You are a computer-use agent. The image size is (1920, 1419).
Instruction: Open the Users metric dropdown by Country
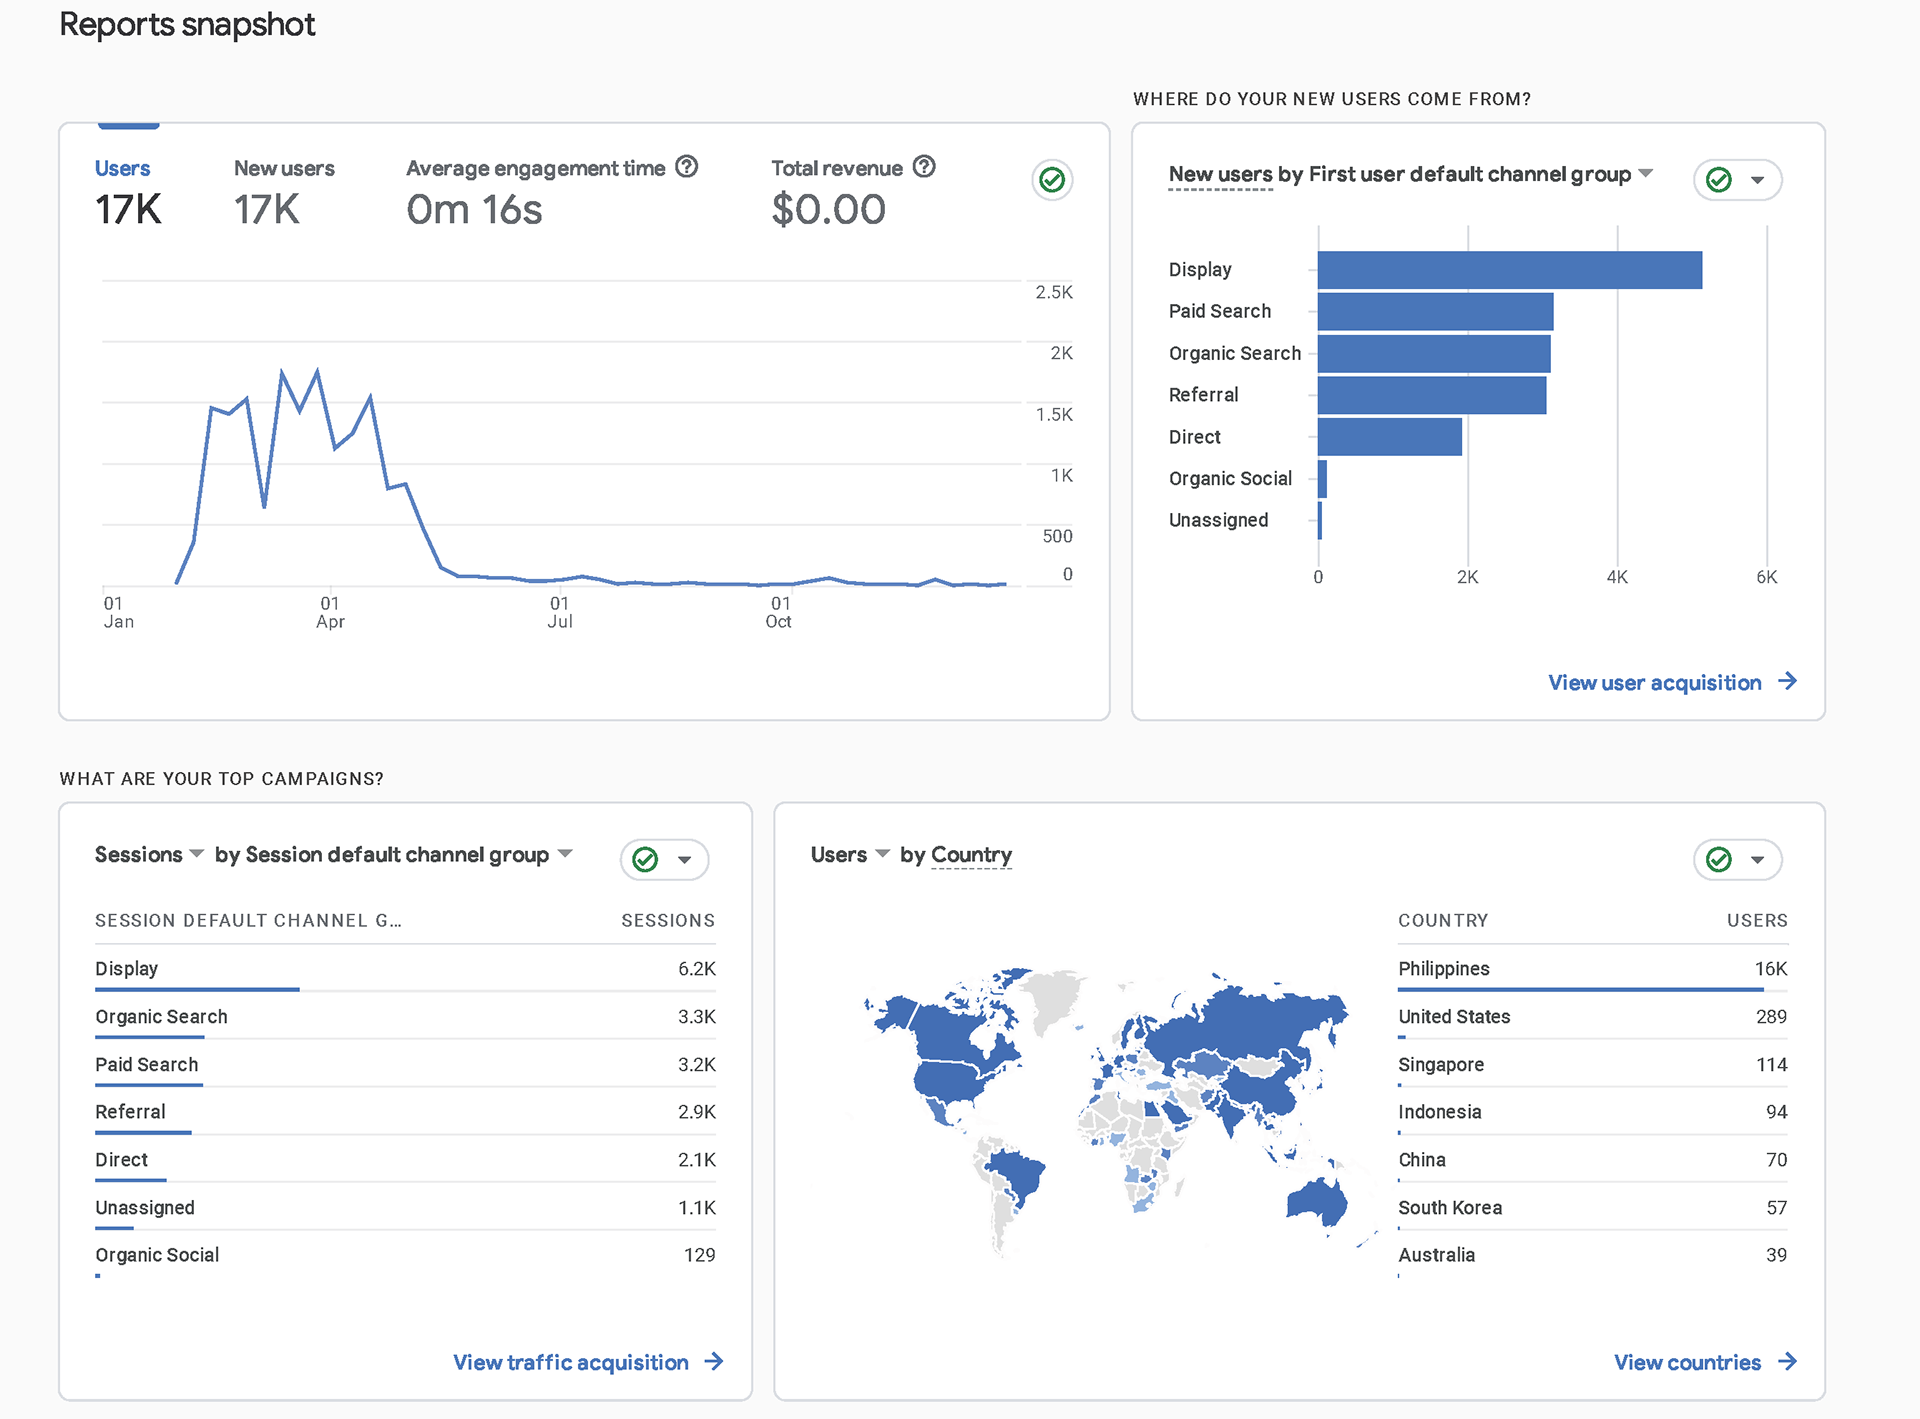pos(882,854)
